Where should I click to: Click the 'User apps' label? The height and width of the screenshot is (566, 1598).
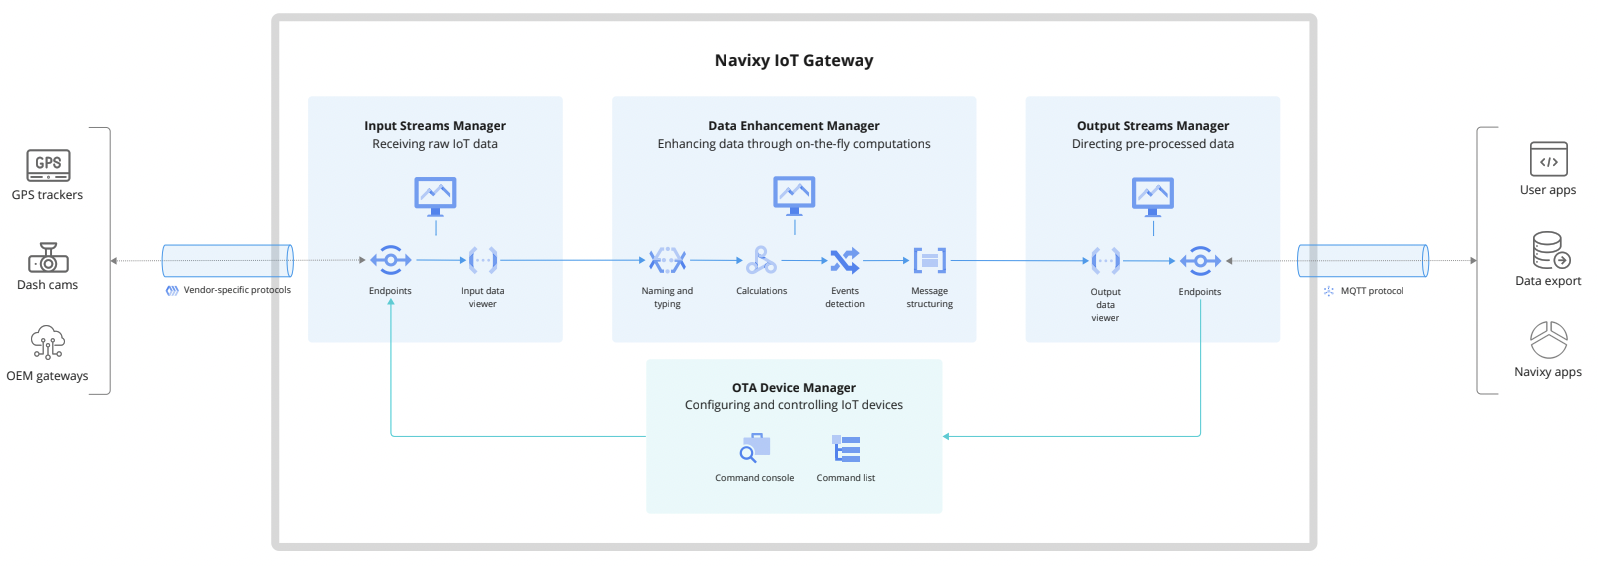(1548, 190)
